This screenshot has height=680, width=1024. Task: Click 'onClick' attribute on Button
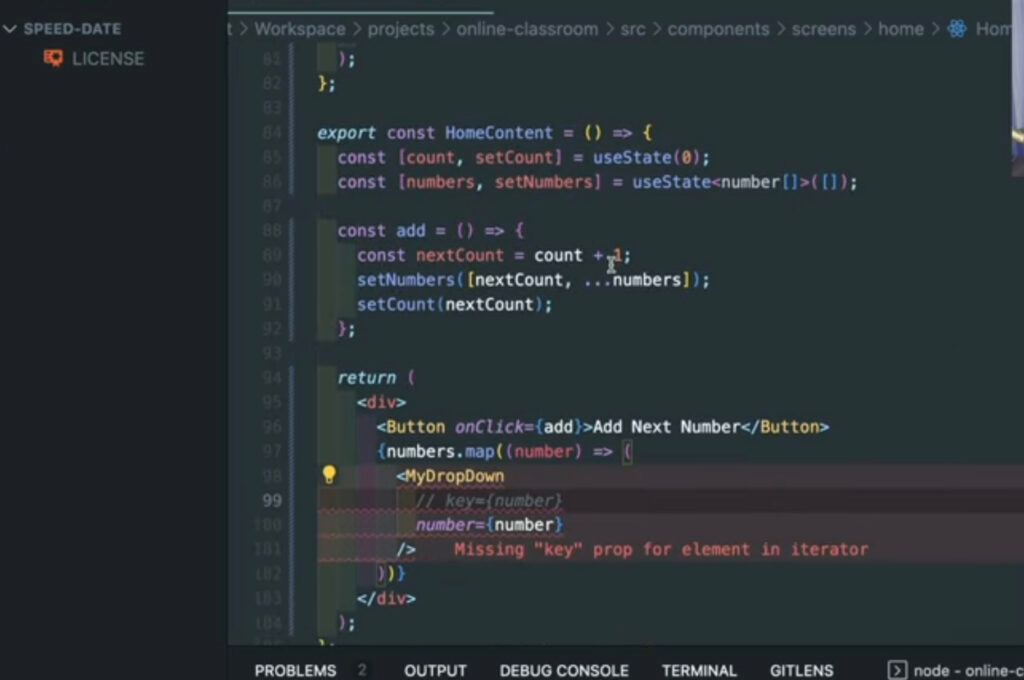click(x=489, y=427)
